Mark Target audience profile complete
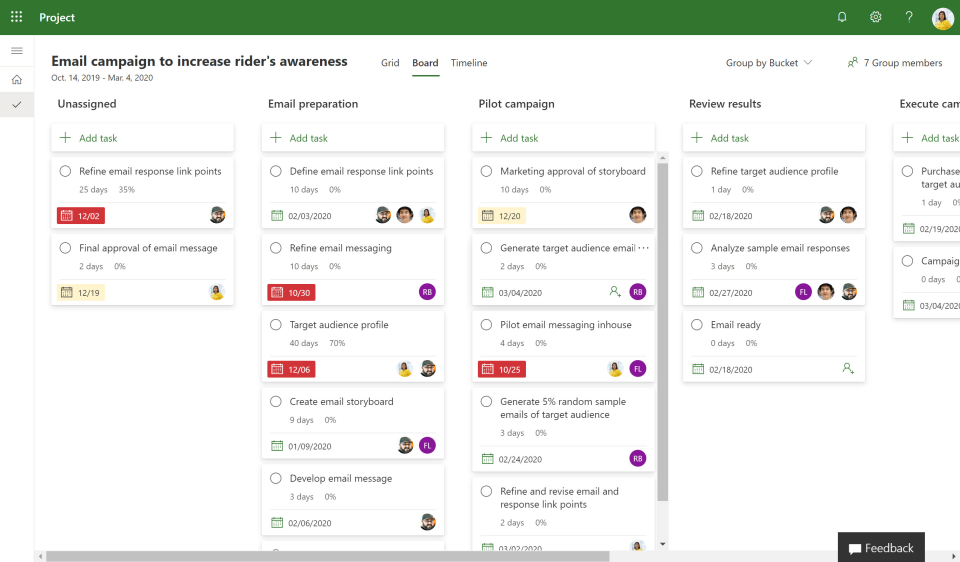This screenshot has height=562, width=960. click(x=276, y=325)
